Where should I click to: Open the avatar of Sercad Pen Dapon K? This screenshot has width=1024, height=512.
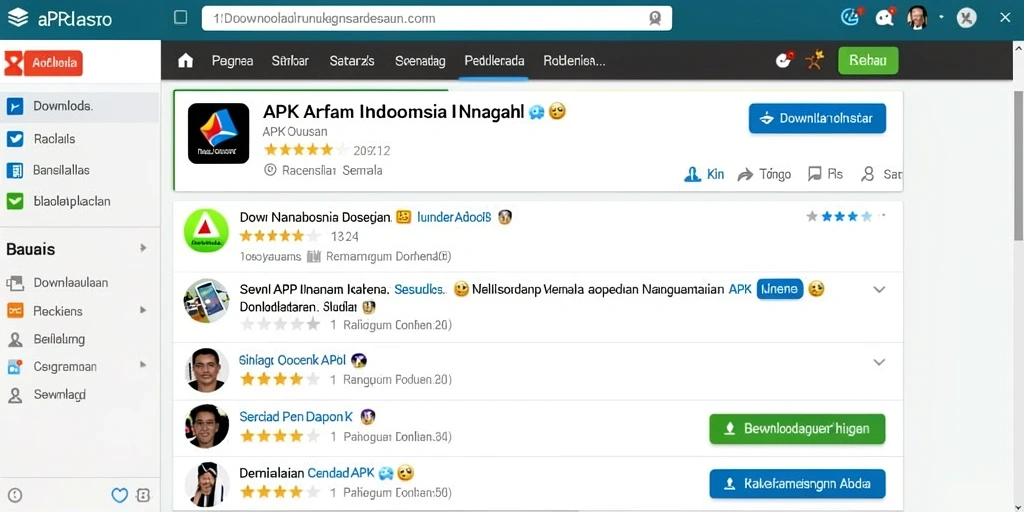pos(206,426)
